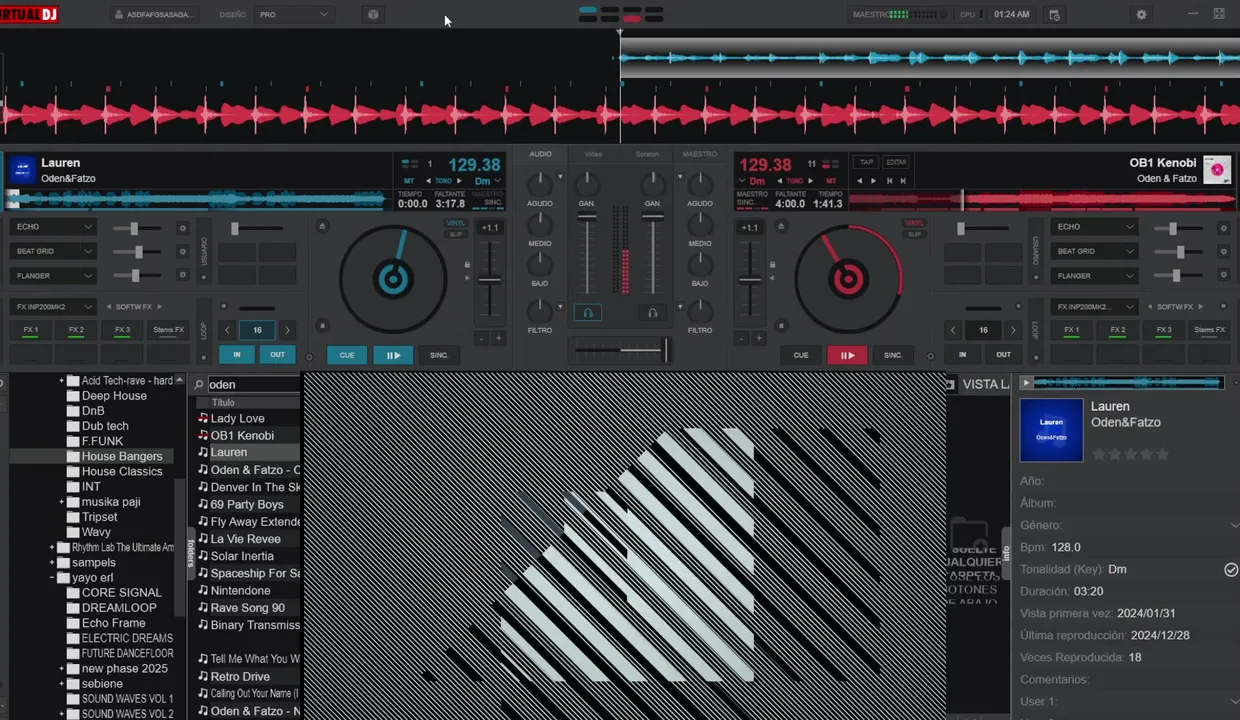The height and width of the screenshot is (720, 1240).
Task: Click the user account button ASDFAFGSASAGA
Action: (x=155, y=15)
